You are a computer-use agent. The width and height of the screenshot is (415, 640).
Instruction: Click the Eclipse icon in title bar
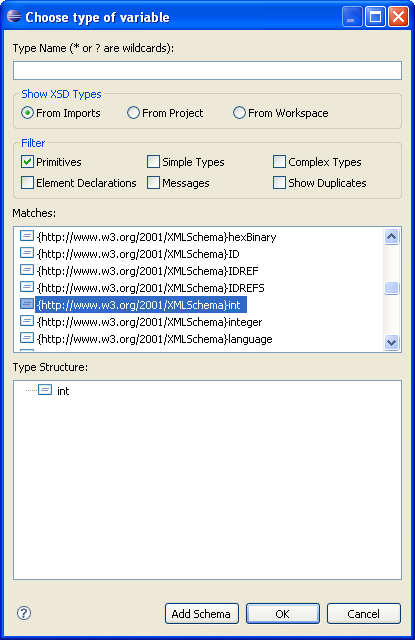[14, 17]
